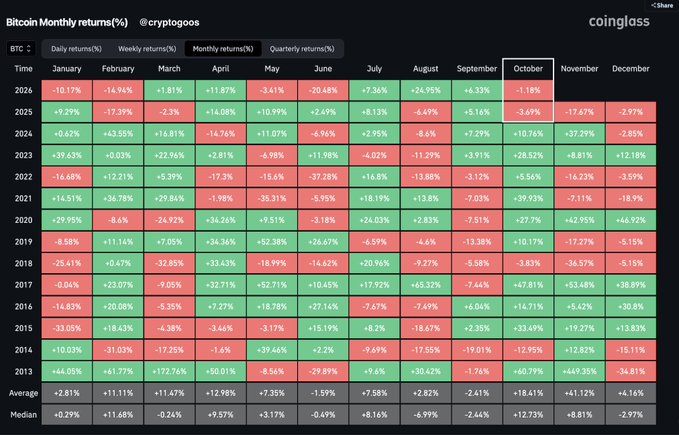Click the 2025 February cell -17.39%
This screenshot has width=679, height=435.
[x=118, y=112]
